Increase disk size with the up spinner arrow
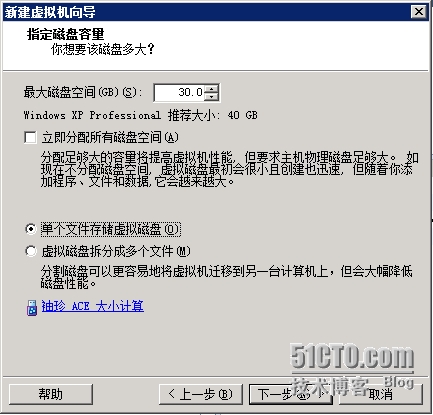The width and height of the screenshot is (433, 415). coord(211,89)
